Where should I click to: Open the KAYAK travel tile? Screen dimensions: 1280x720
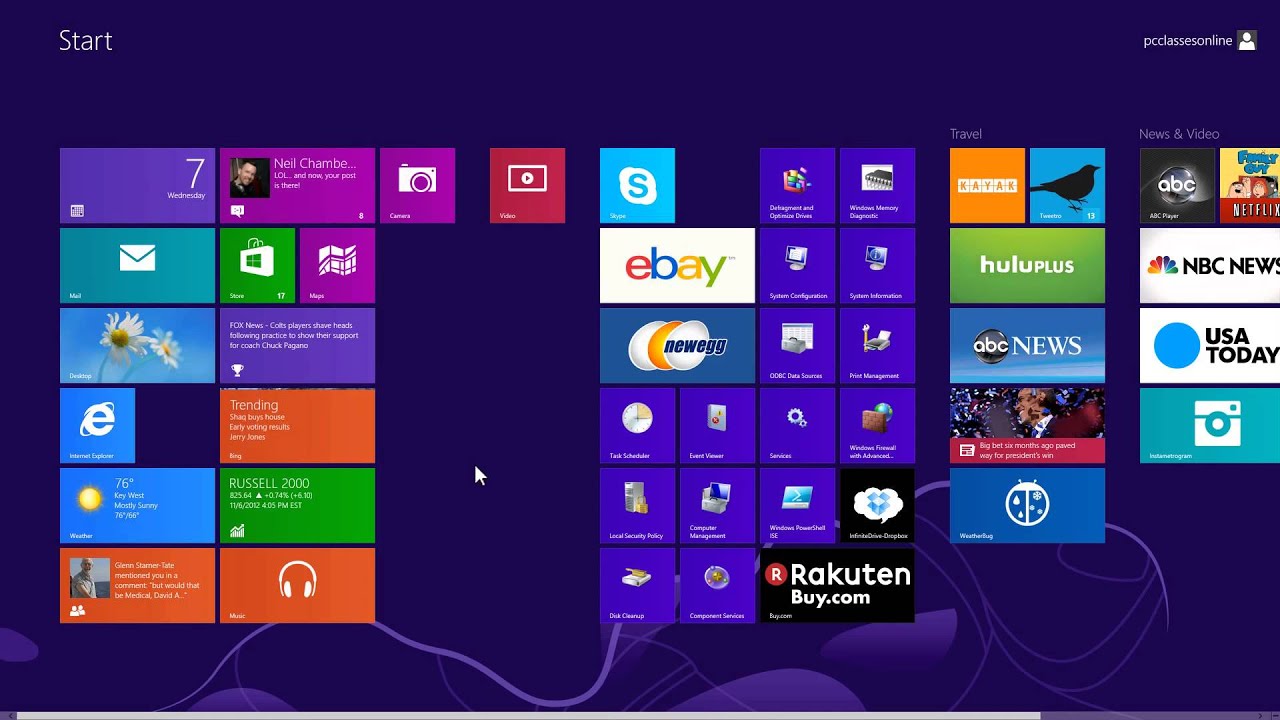click(987, 185)
